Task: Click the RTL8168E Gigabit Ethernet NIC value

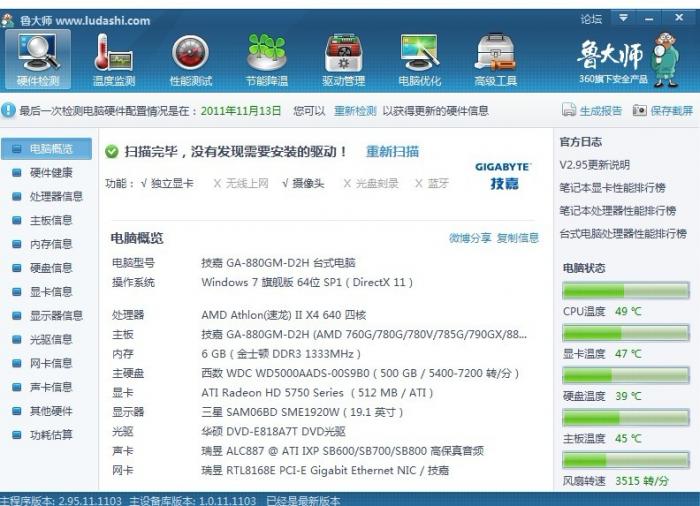Action: (325, 470)
